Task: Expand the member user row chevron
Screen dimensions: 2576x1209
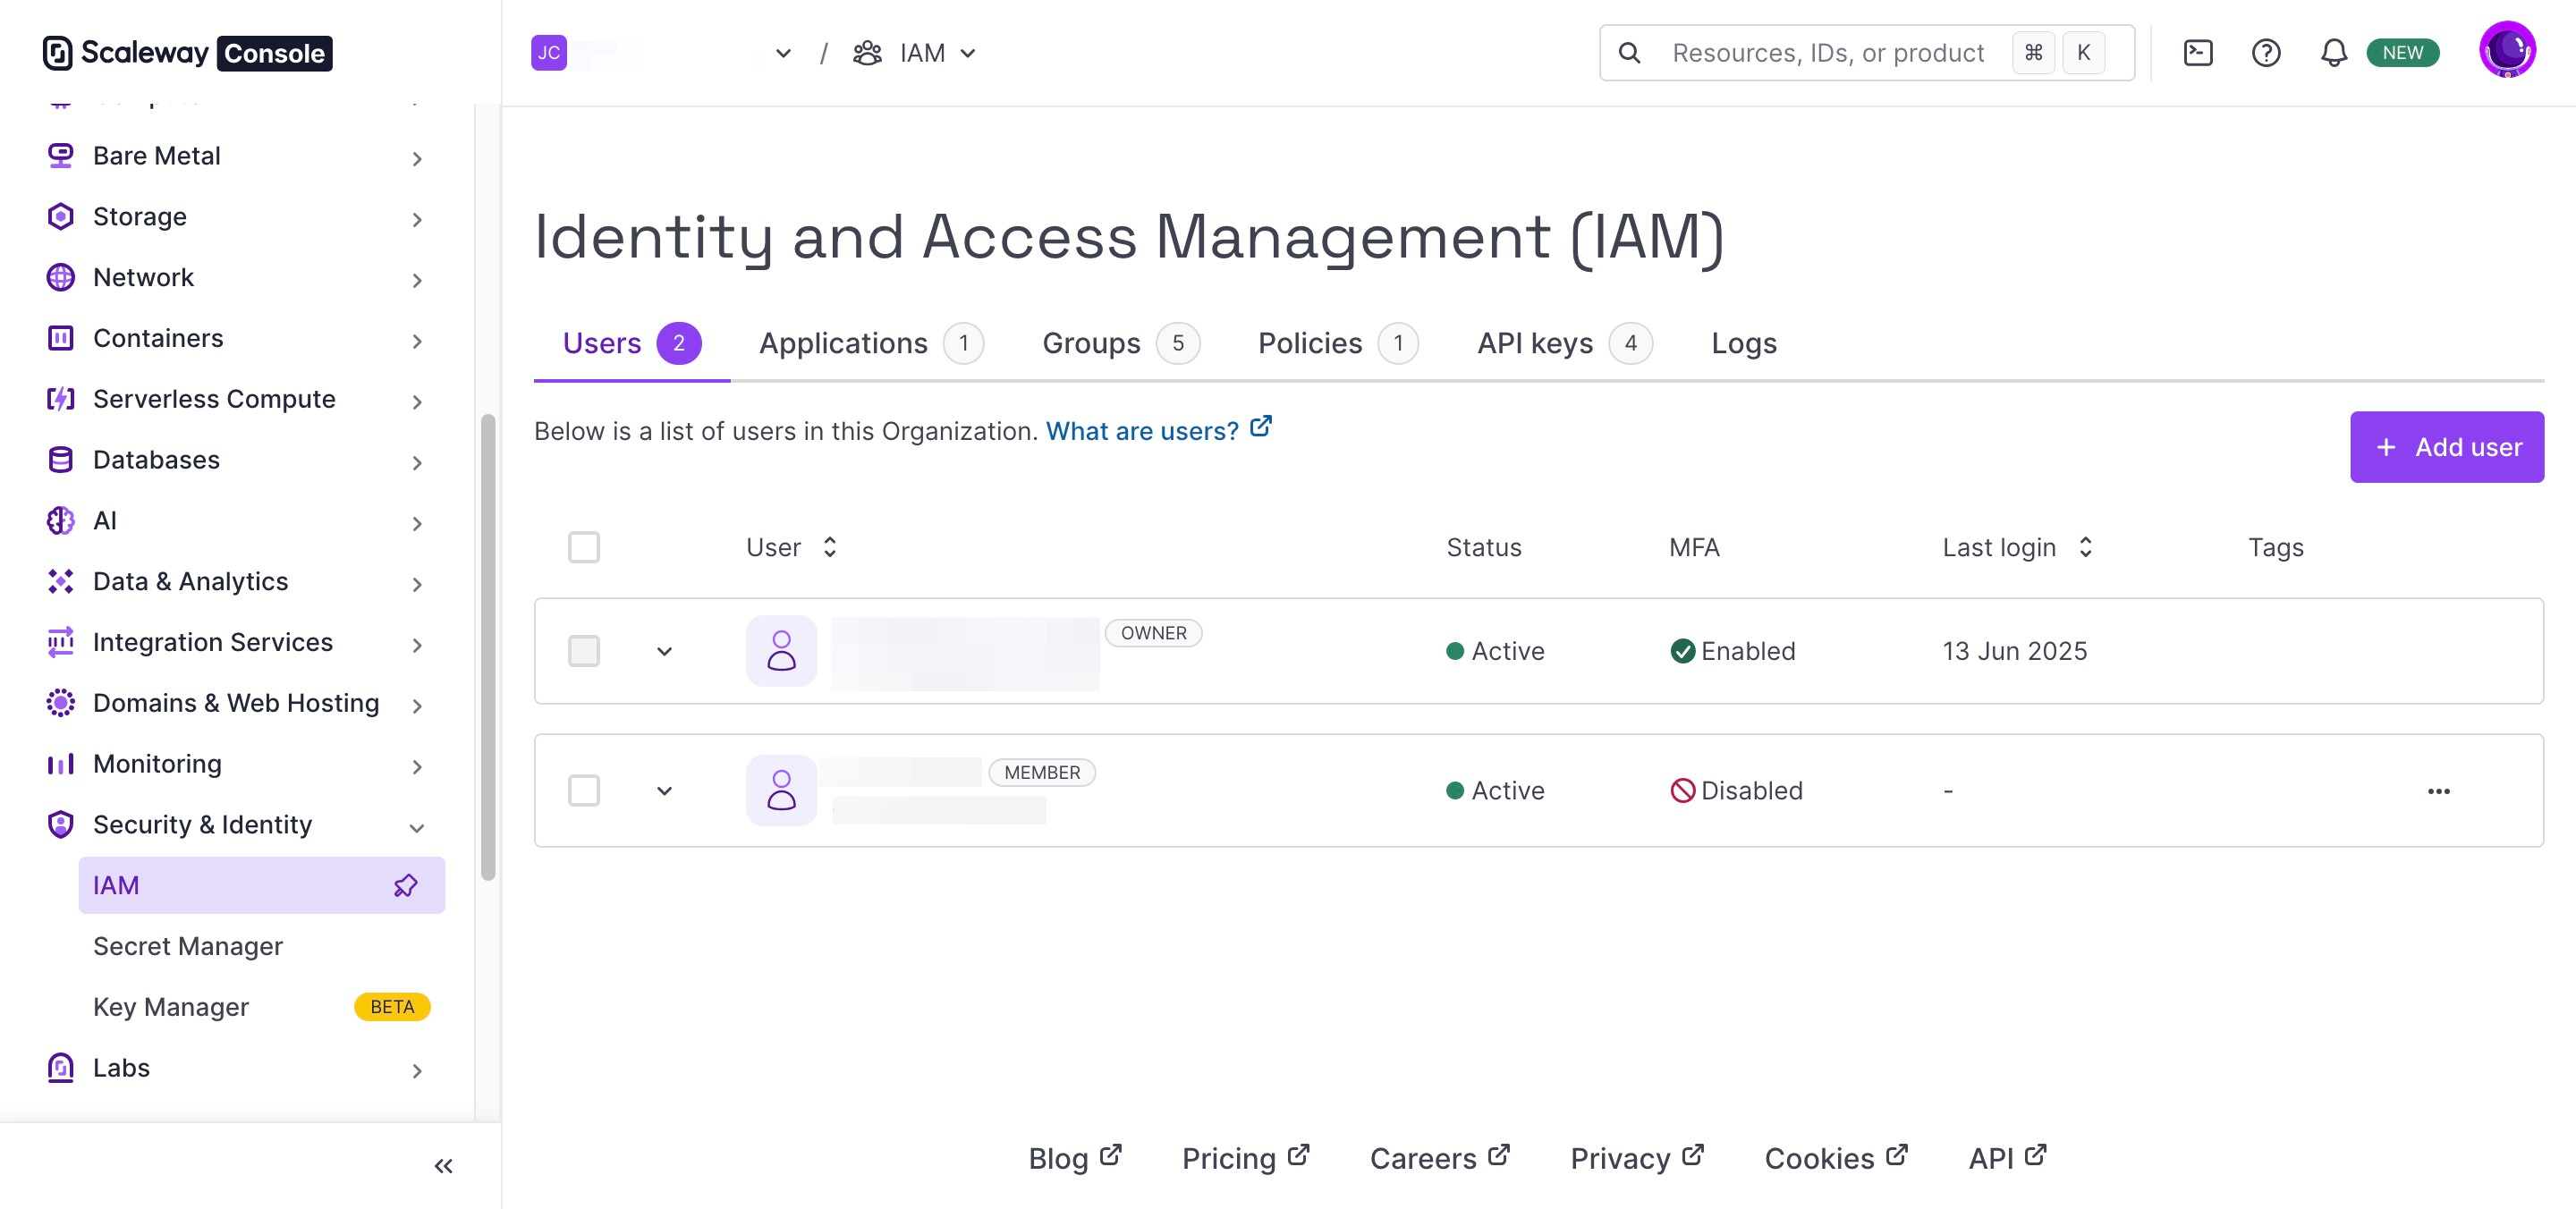Action: 664,791
